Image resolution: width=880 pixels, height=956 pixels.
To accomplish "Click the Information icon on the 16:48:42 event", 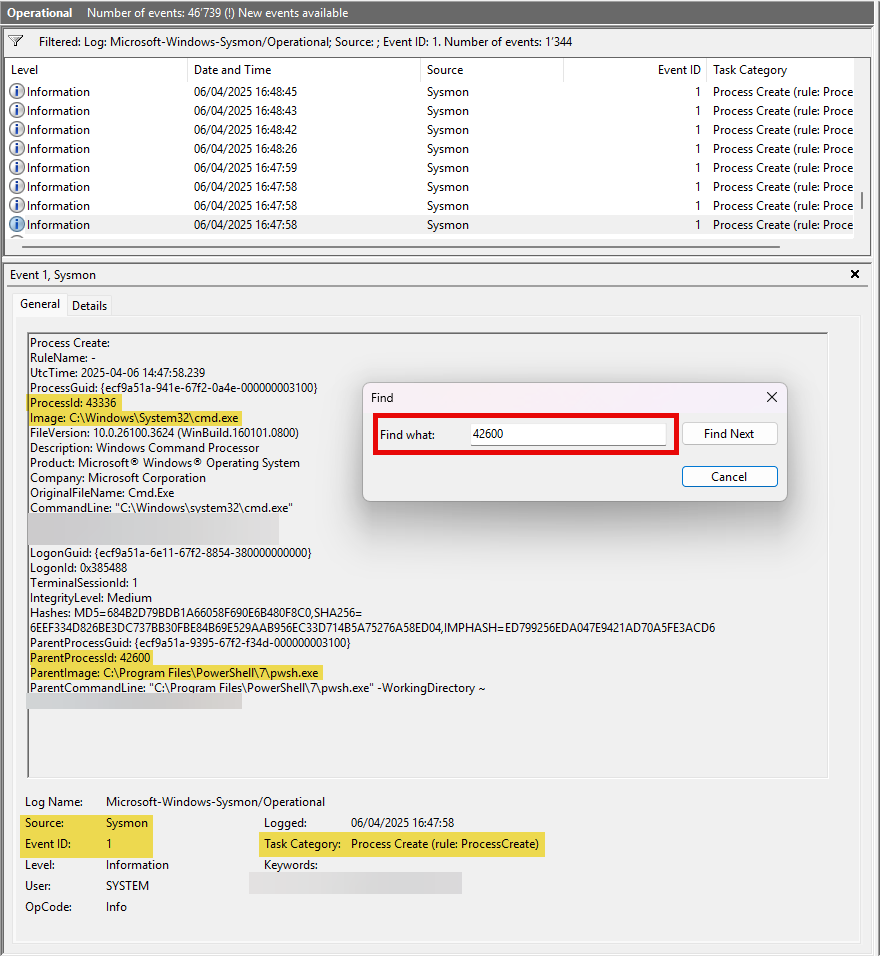I will point(14,129).
